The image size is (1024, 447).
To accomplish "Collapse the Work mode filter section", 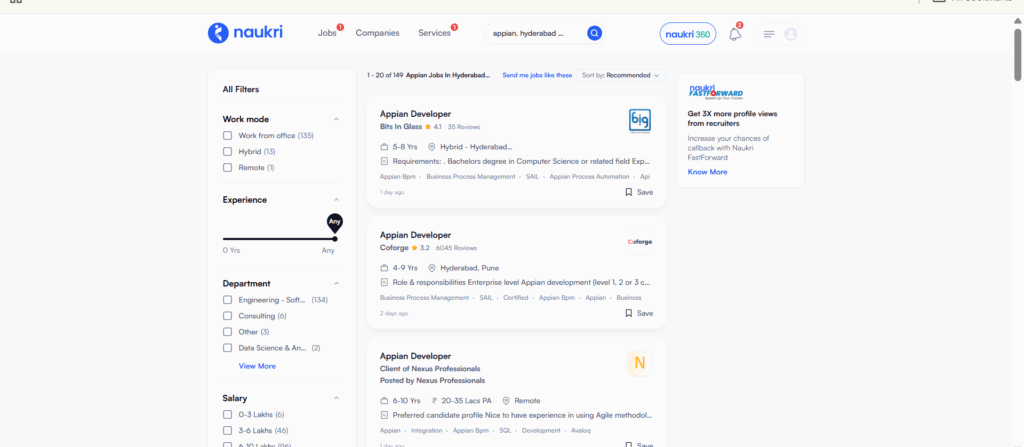I will [x=336, y=119].
